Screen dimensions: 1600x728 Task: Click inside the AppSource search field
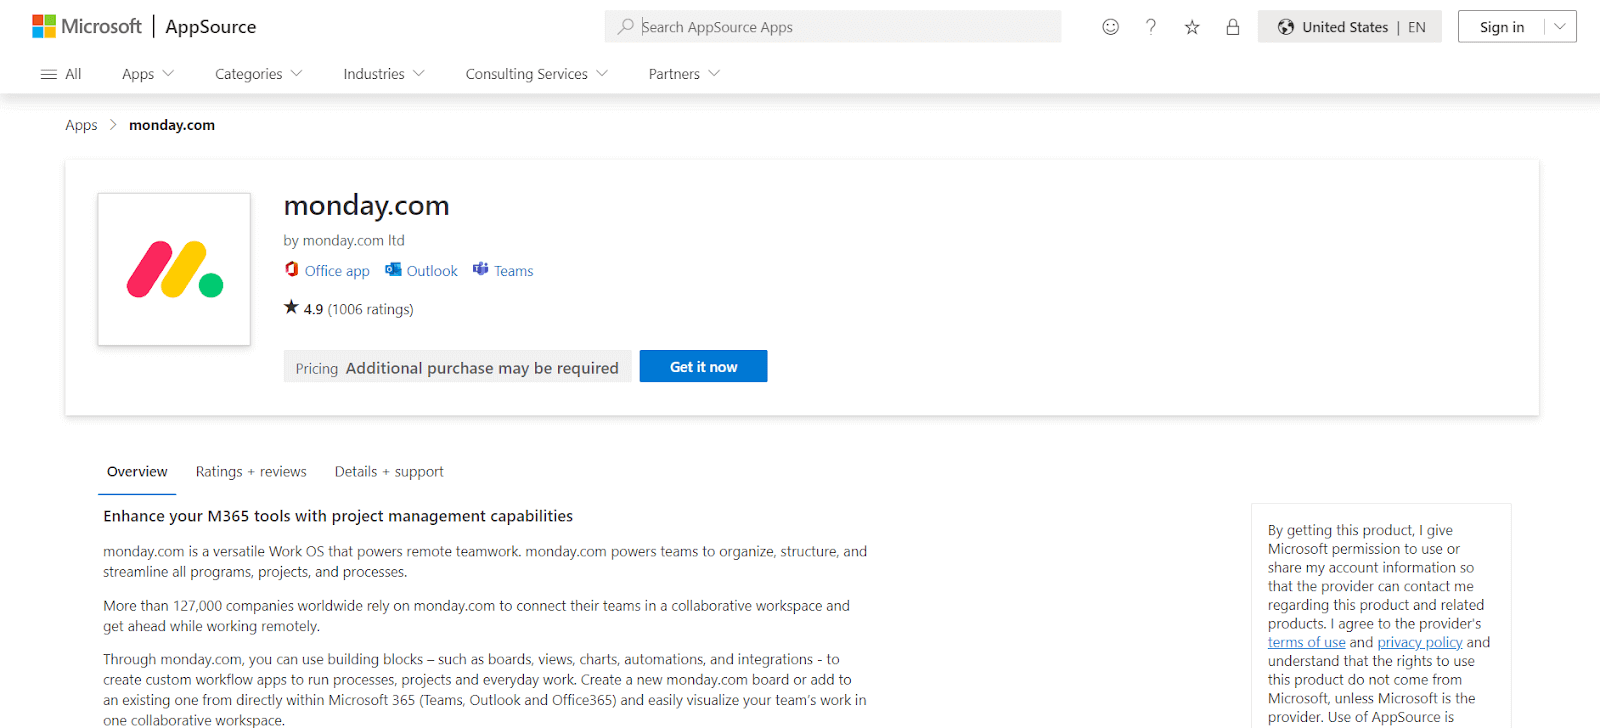[x=833, y=26]
